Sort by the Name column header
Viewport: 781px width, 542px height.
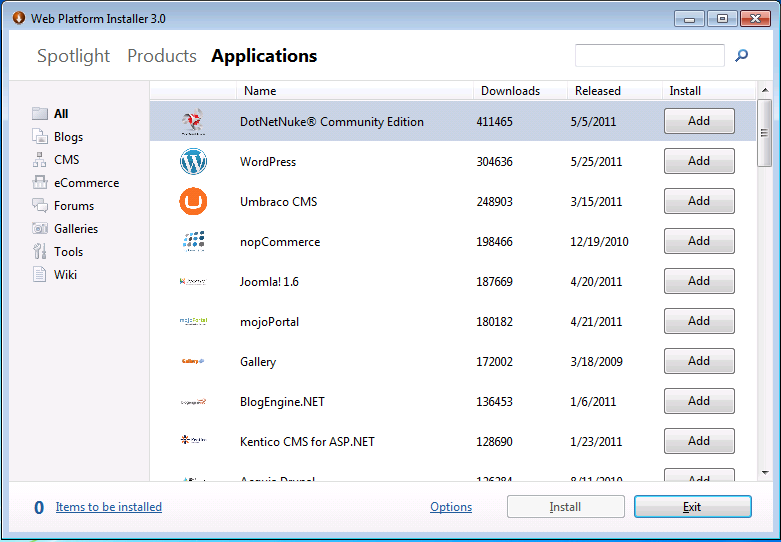tap(355, 91)
